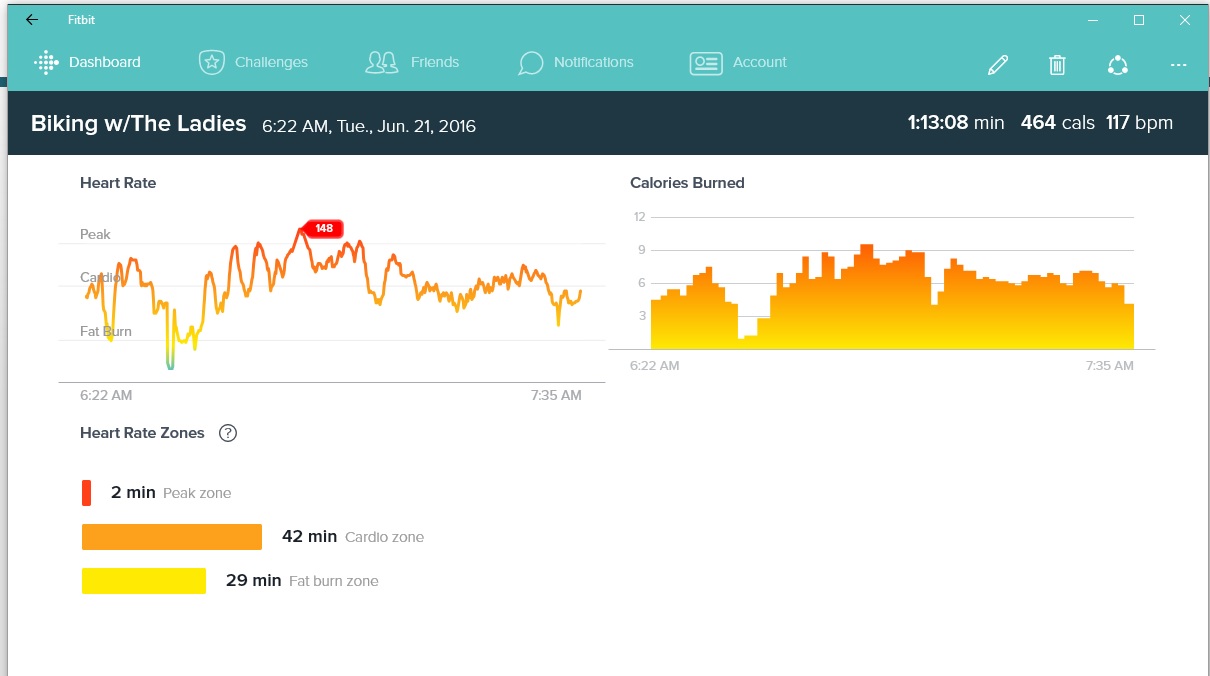
Task: Click the orange Cardio zone bar
Action: (172, 537)
